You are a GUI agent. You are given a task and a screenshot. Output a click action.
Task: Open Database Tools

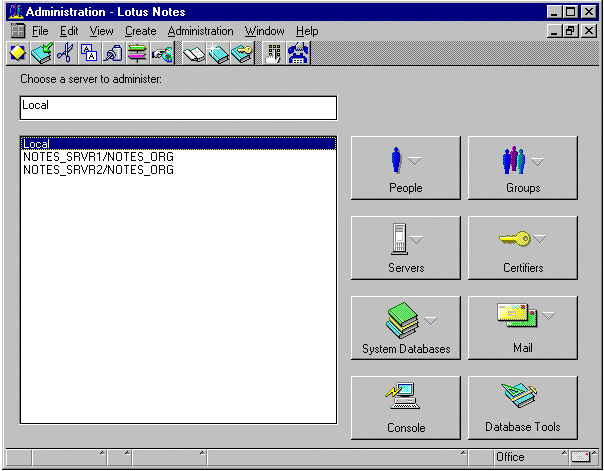coord(522,408)
